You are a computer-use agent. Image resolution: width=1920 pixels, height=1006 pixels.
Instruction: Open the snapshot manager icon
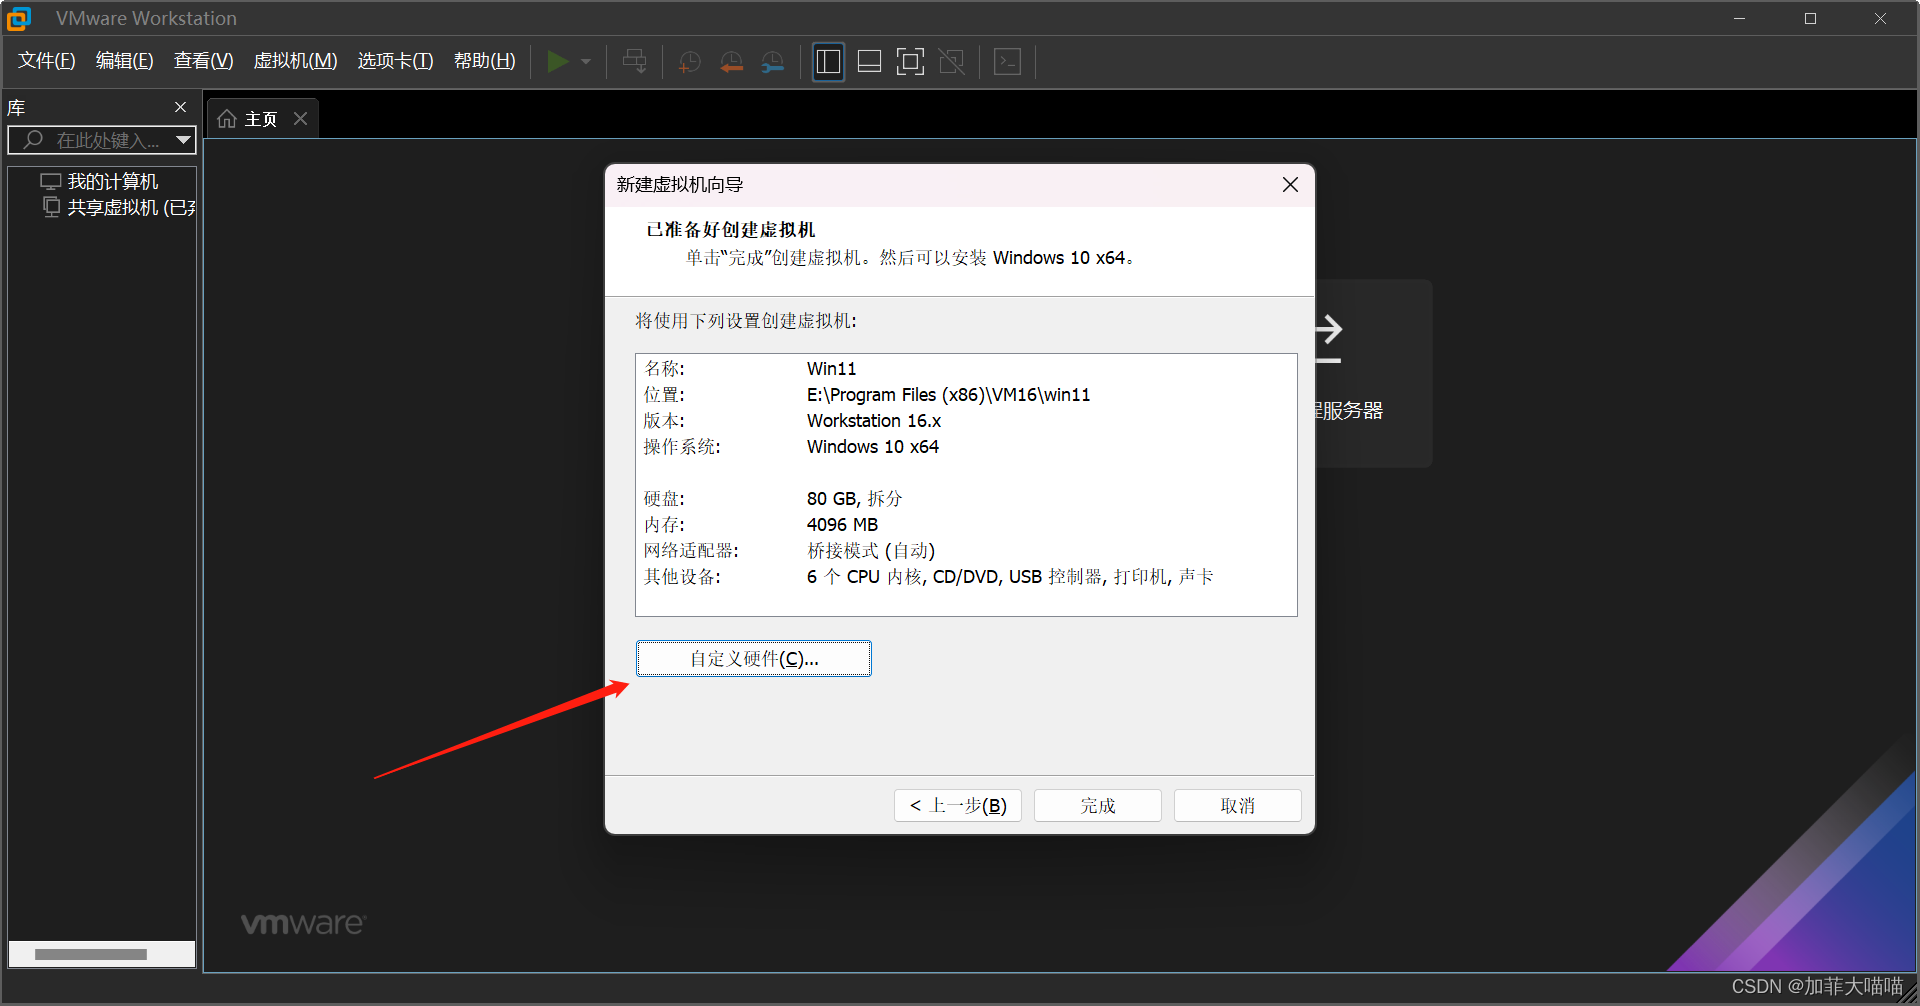tap(772, 62)
